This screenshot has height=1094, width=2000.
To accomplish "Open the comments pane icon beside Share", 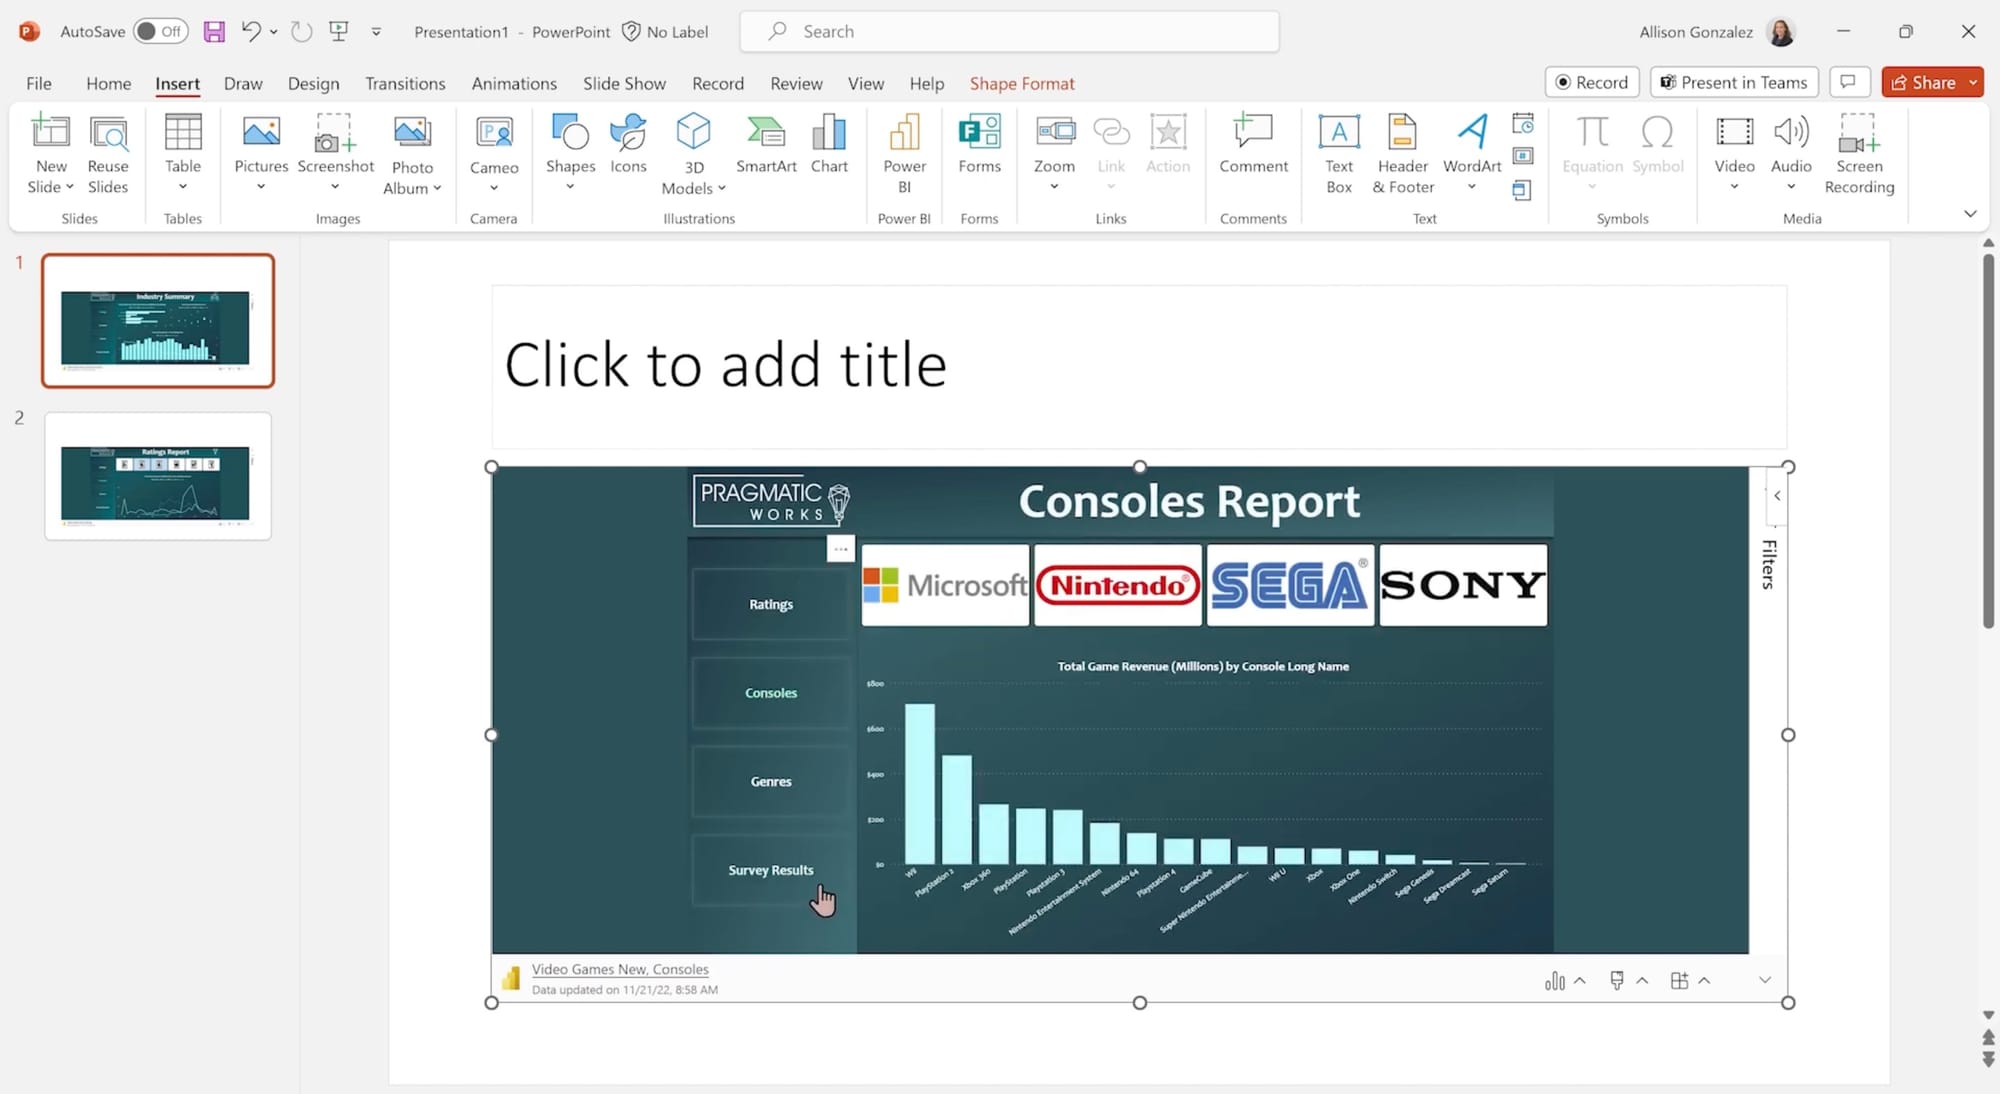I will (x=1848, y=82).
